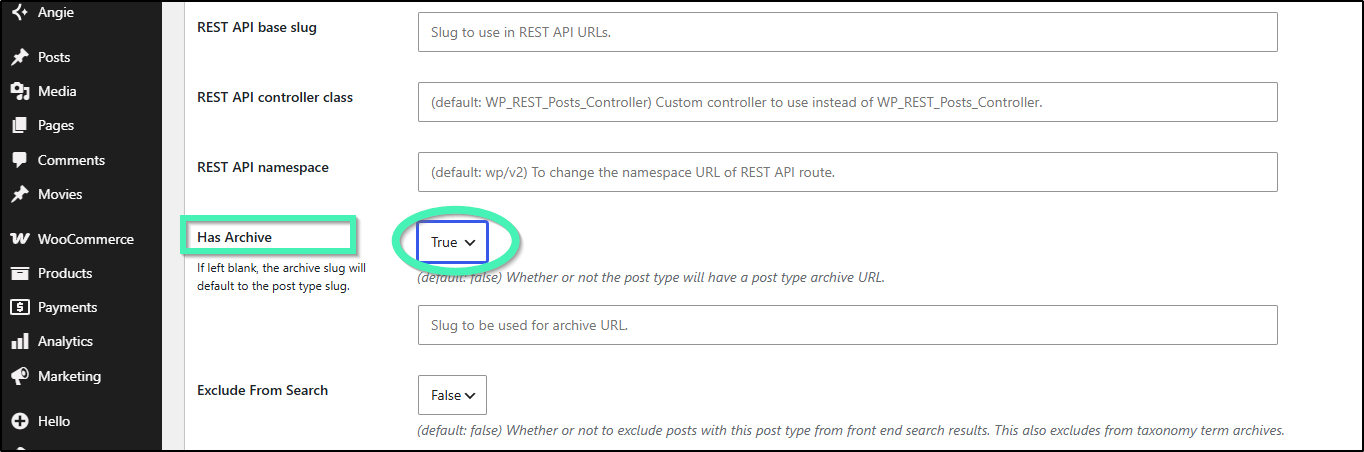Click the Pages icon in sidebar
Image resolution: width=1364 pixels, height=452 pixels.
(x=19, y=125)
